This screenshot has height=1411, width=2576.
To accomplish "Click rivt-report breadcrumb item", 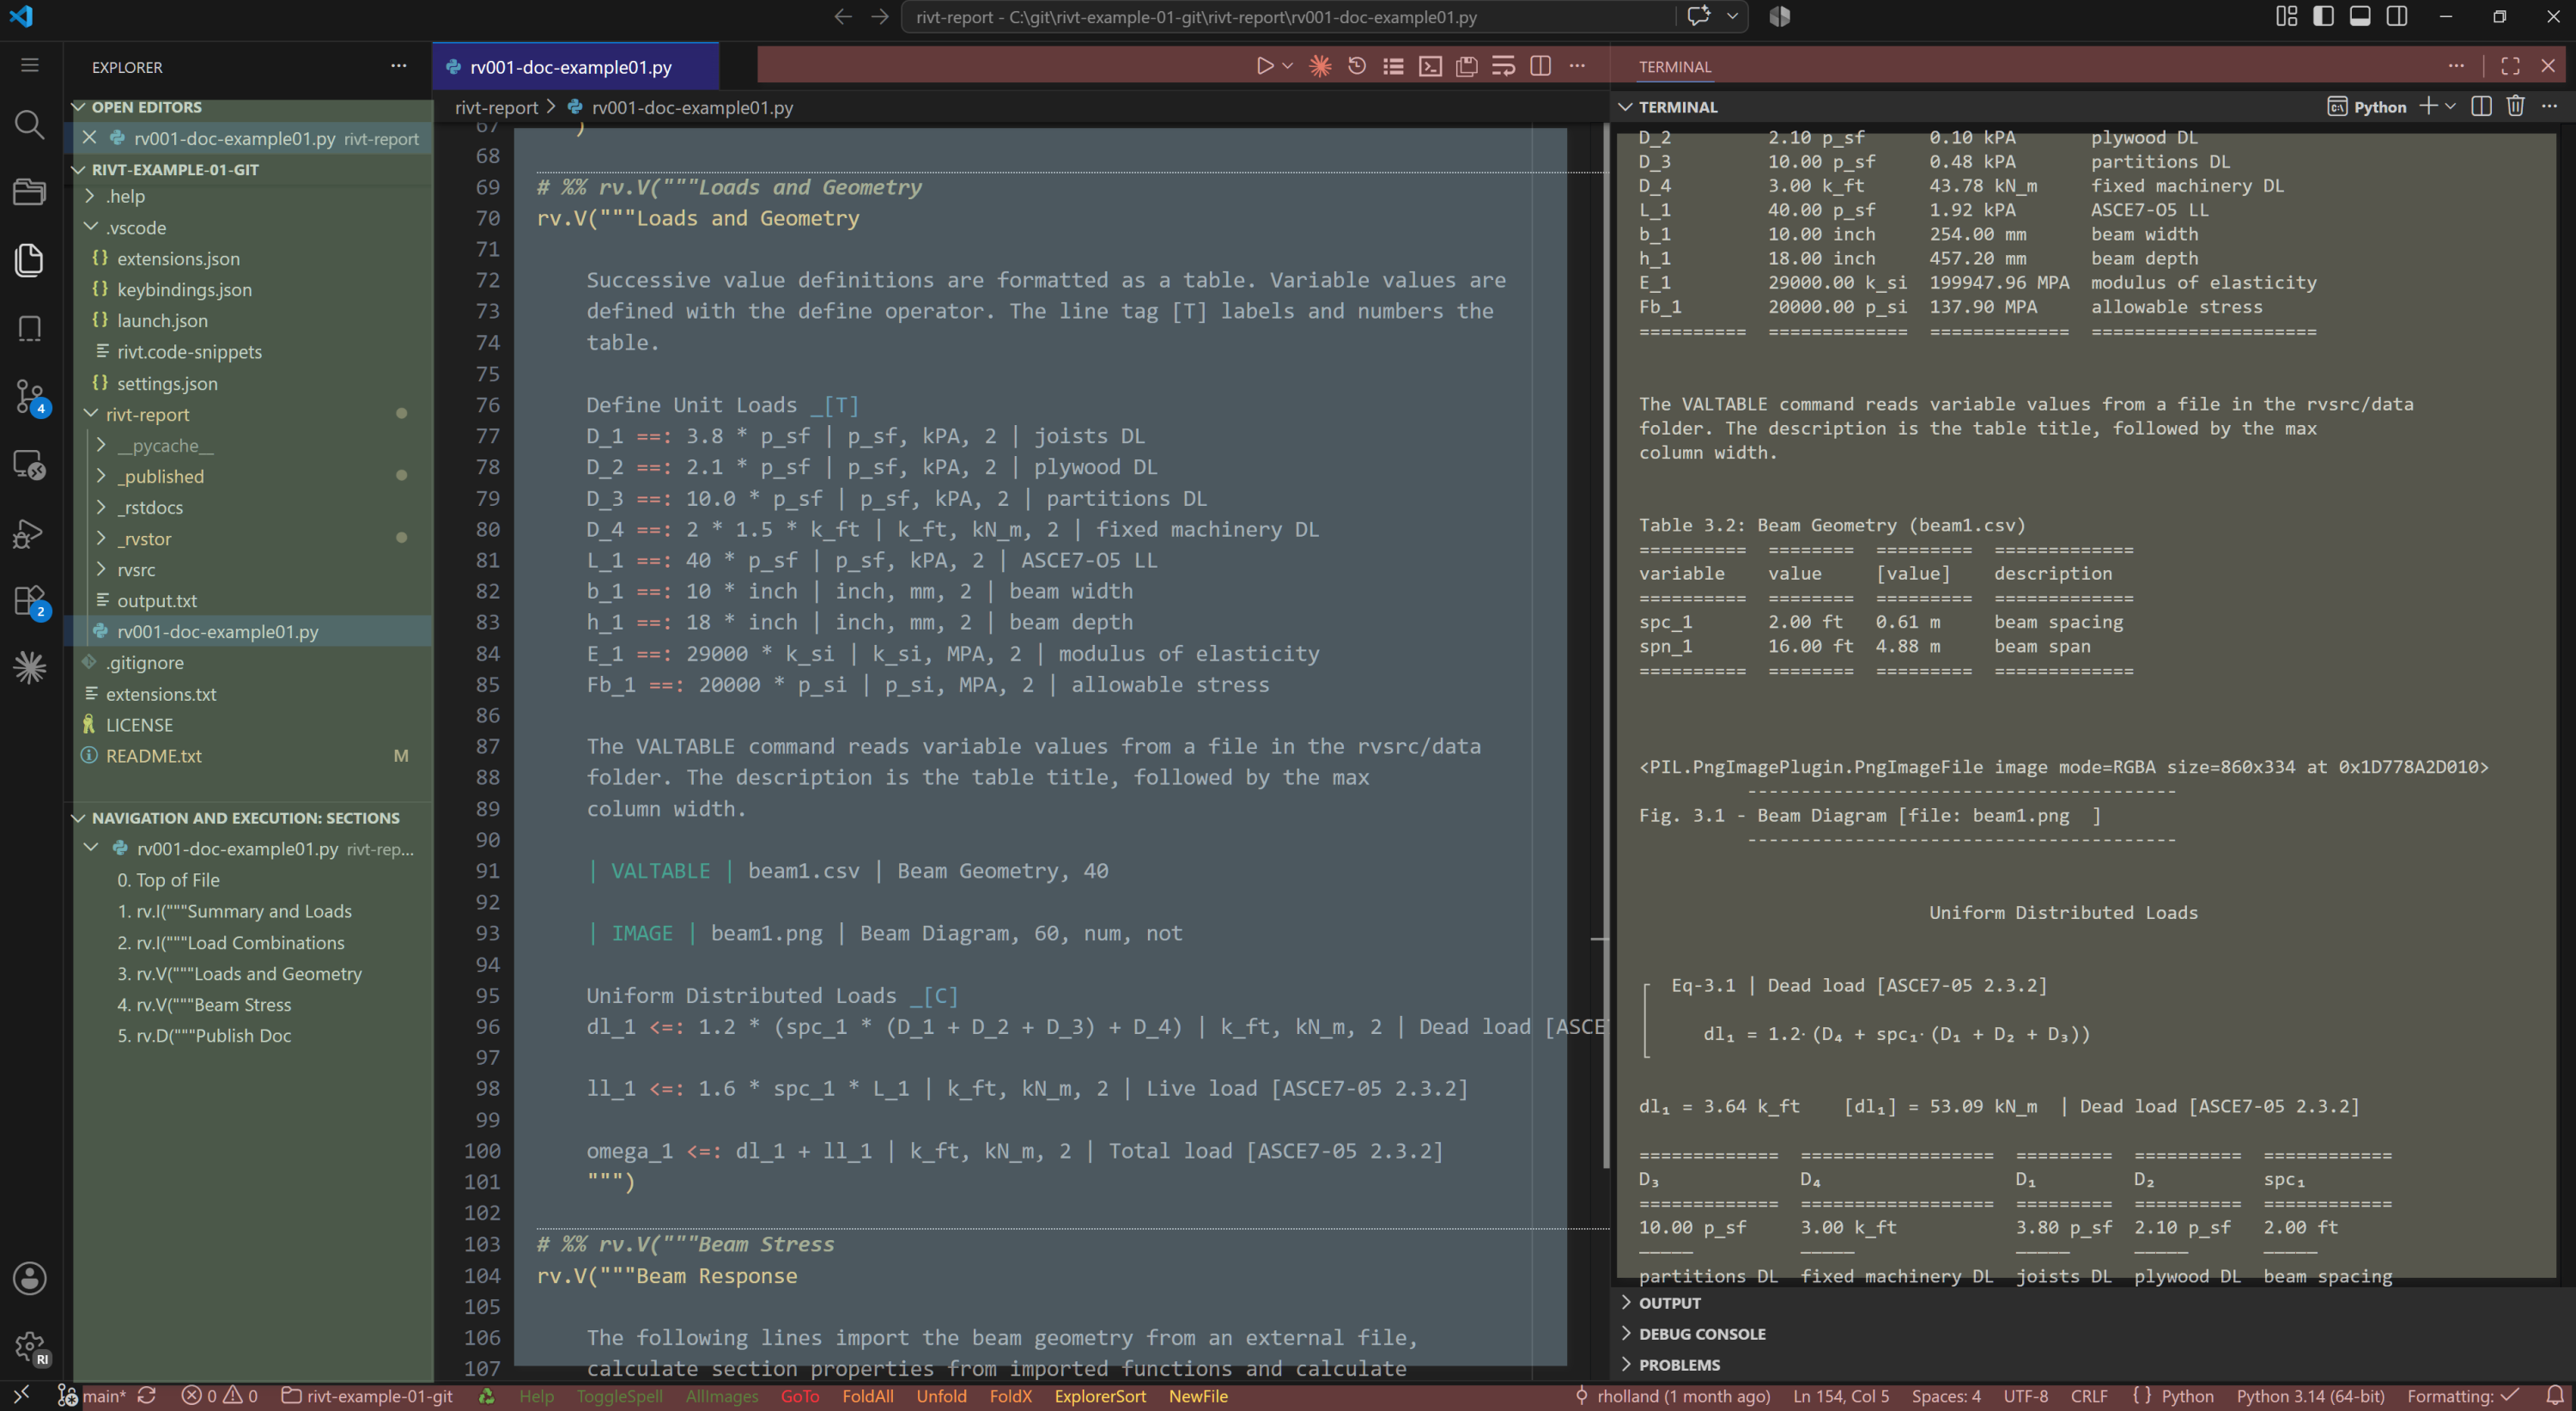I will click(496, 107).
